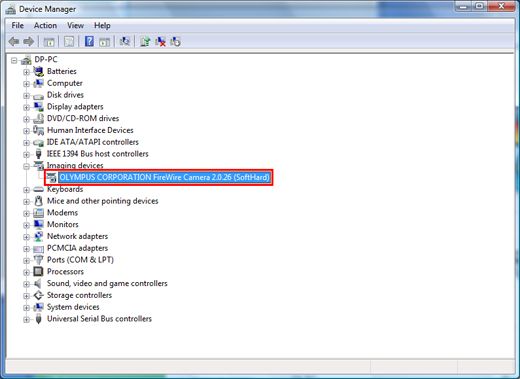Expand the Disk drives node
The image size is (520, 379).
(x=26, y=96)
